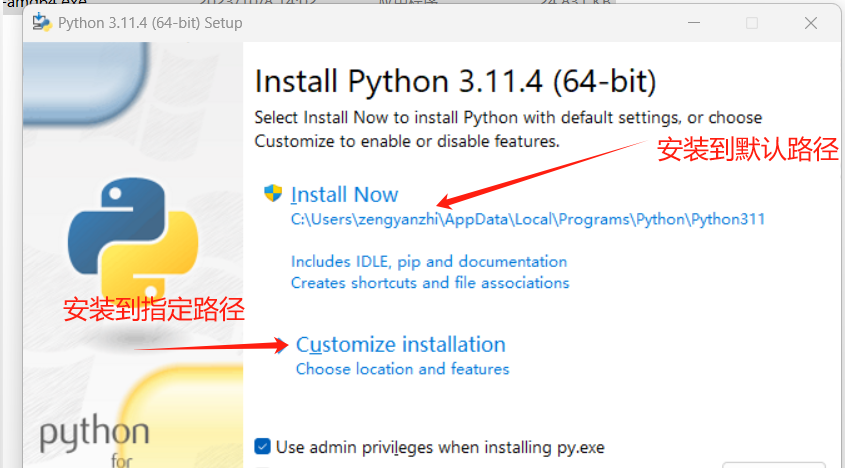The width and height of the screenshot is (845, 468).
Task: Click "Includes IDLE, pip and documentation" line
Action: [429, 262]
